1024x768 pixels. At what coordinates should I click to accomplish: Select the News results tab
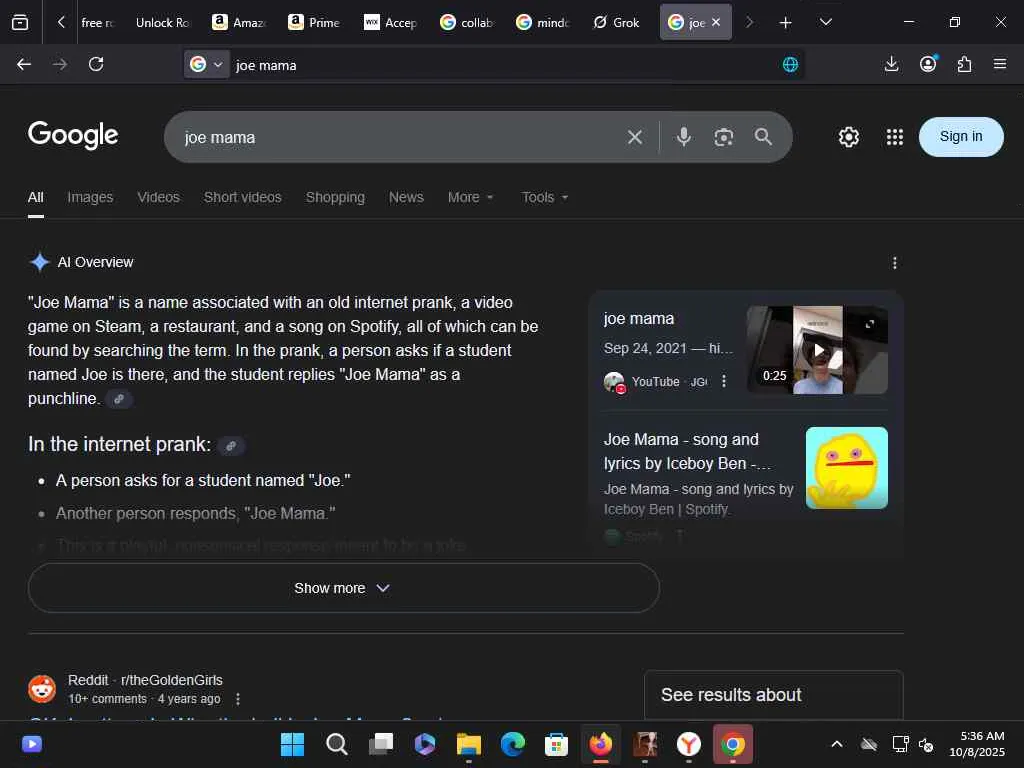(406, 197)
